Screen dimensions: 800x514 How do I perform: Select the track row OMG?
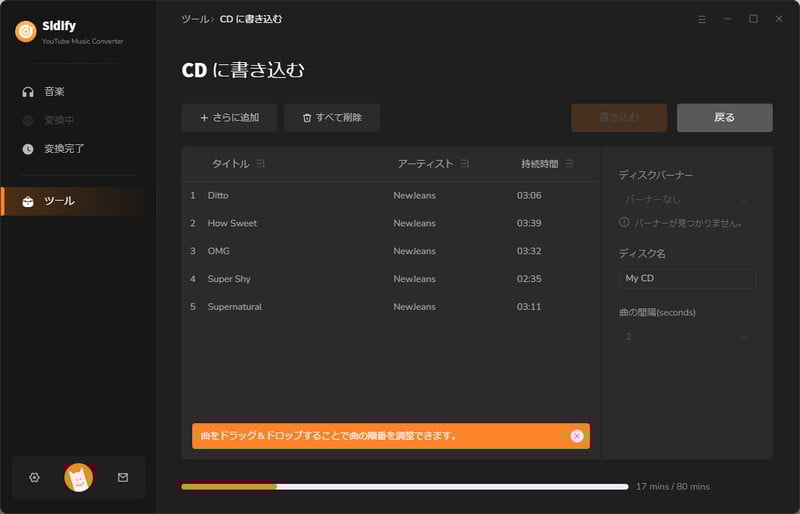(391, 251)
